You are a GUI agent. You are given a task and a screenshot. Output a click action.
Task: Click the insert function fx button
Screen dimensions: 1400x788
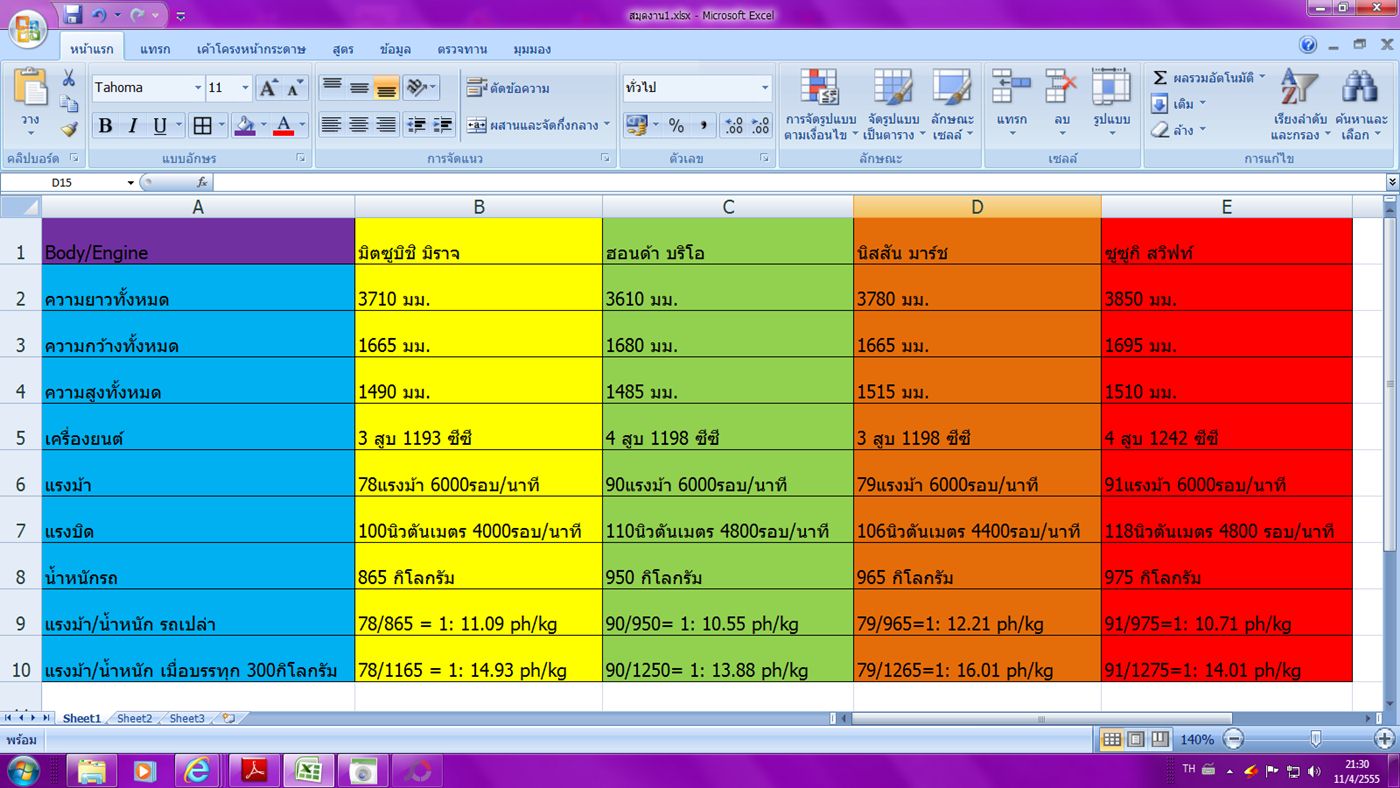point(201,183)
